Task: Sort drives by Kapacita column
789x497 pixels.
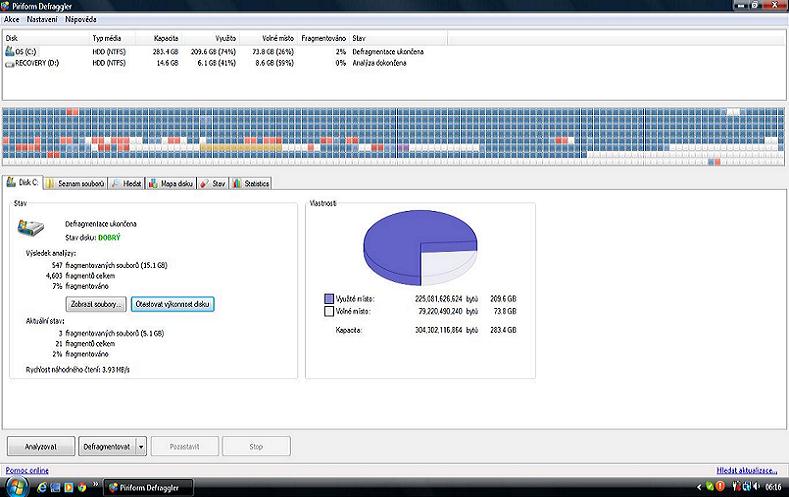Action: 166,38
